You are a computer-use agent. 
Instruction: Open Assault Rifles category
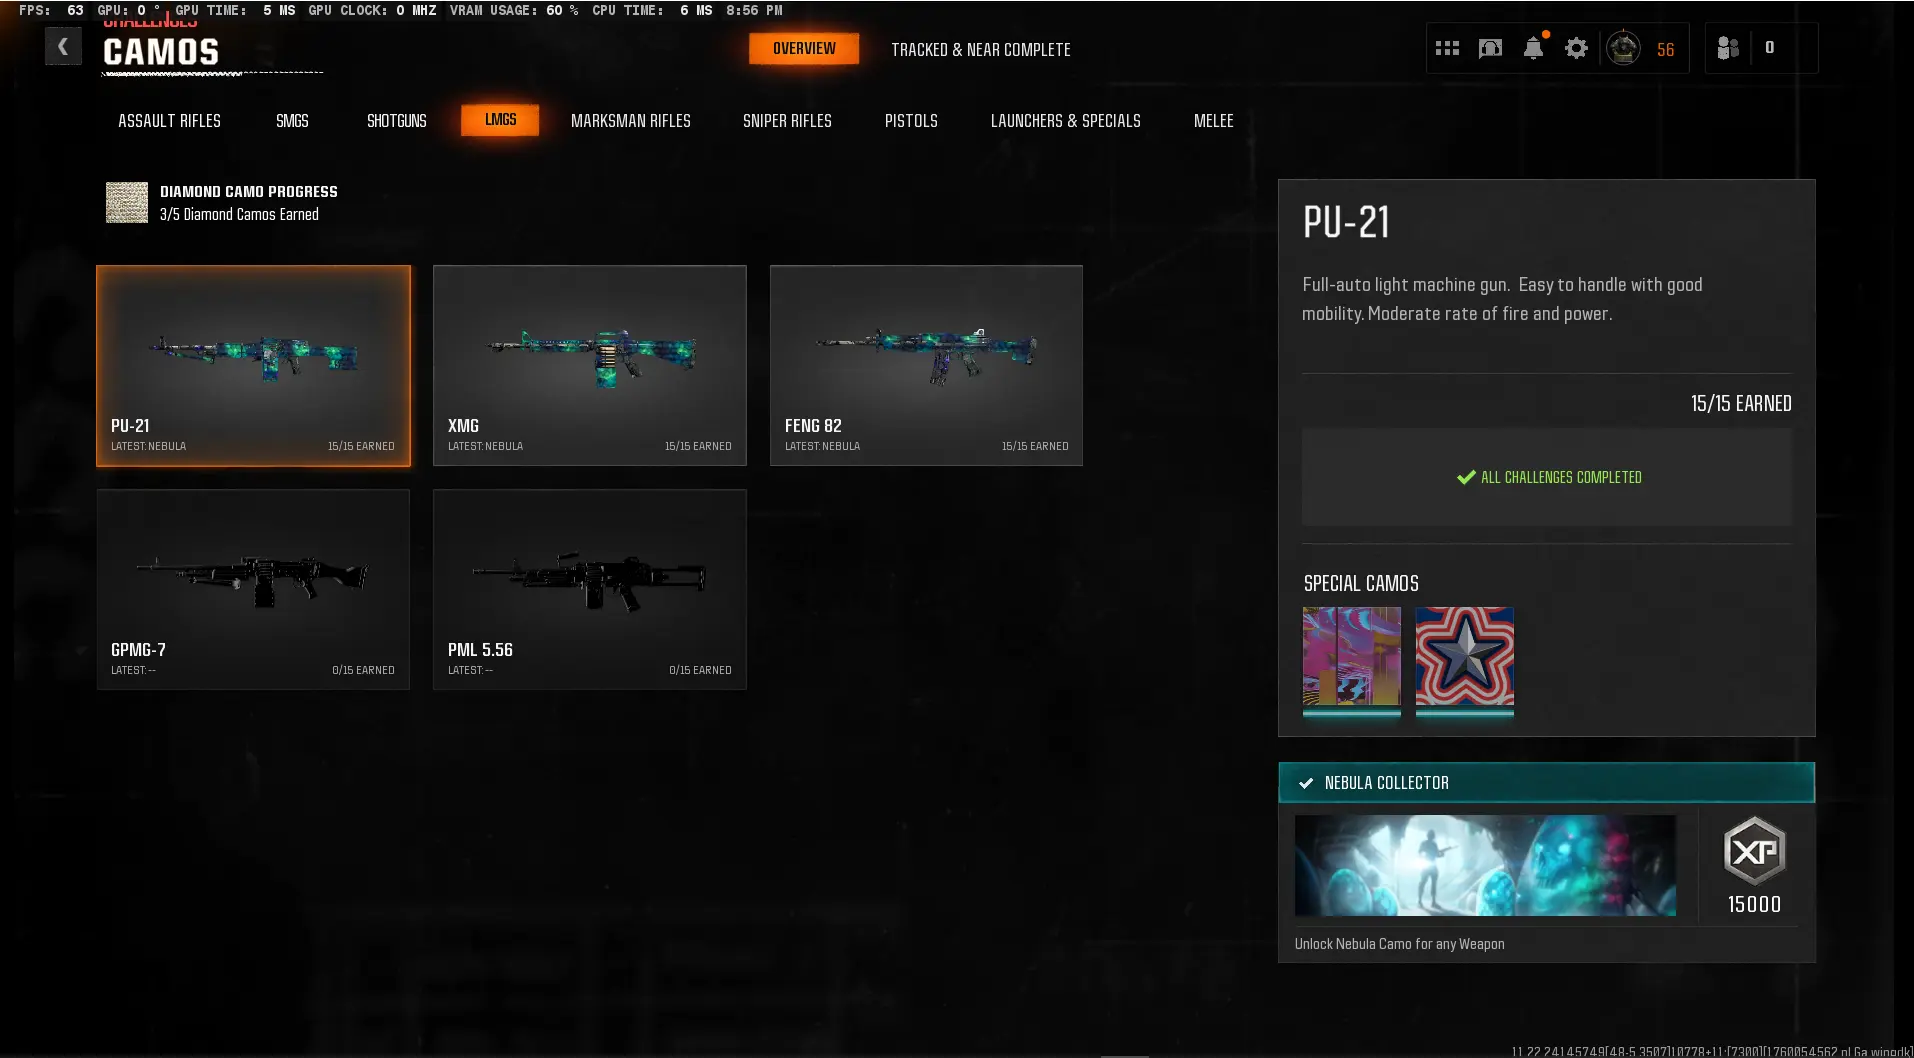click(x=169, y=120)
